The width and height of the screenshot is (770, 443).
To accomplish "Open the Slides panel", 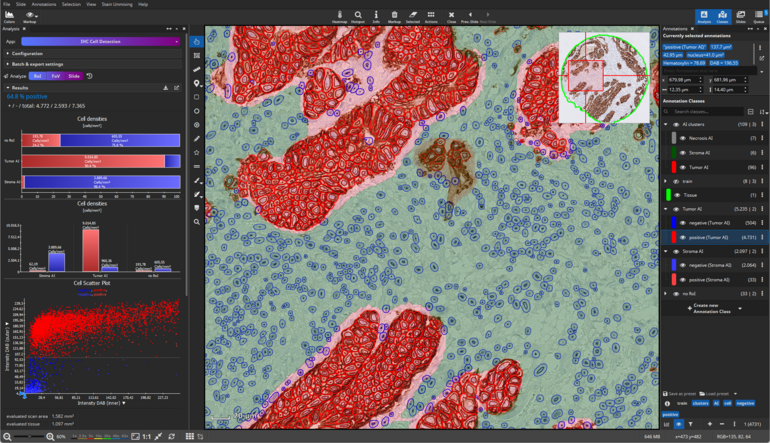I will pos(741,15).
